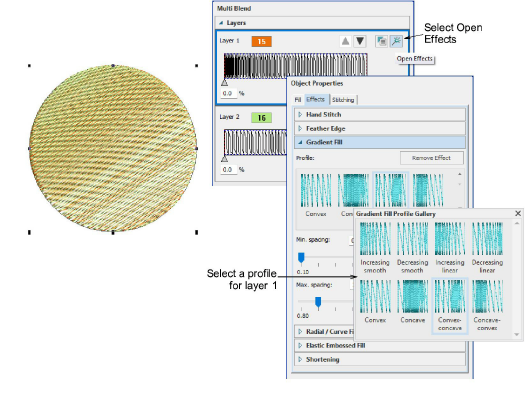Image resolution: width=525 pixels, height=394 pixels.
Task: Click Layer 2 gradient marker triangle
Action: [x=224, y=159]
